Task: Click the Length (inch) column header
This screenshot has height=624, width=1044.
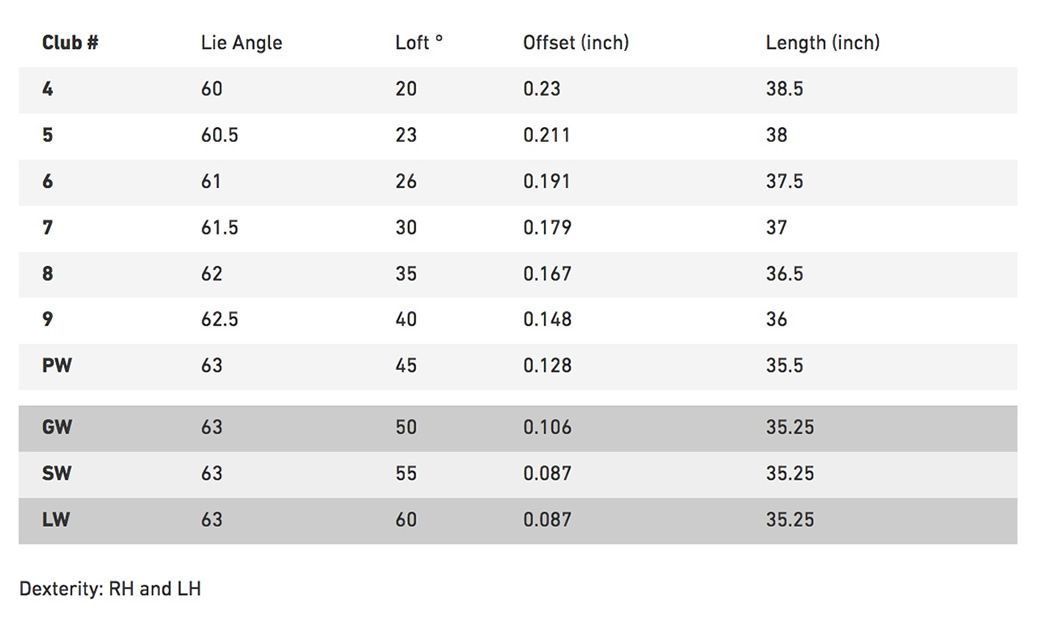Action: [x=823, y=43]
